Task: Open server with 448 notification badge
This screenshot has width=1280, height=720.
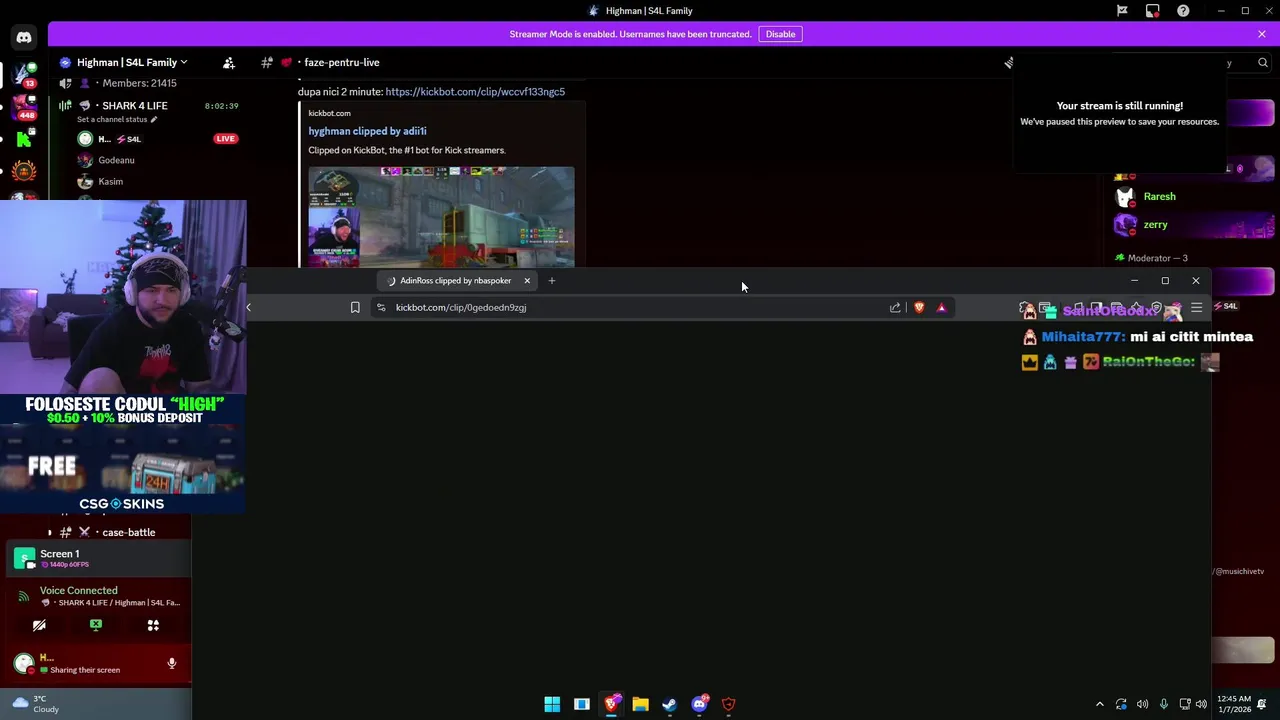Action: (x=24, y=106)
